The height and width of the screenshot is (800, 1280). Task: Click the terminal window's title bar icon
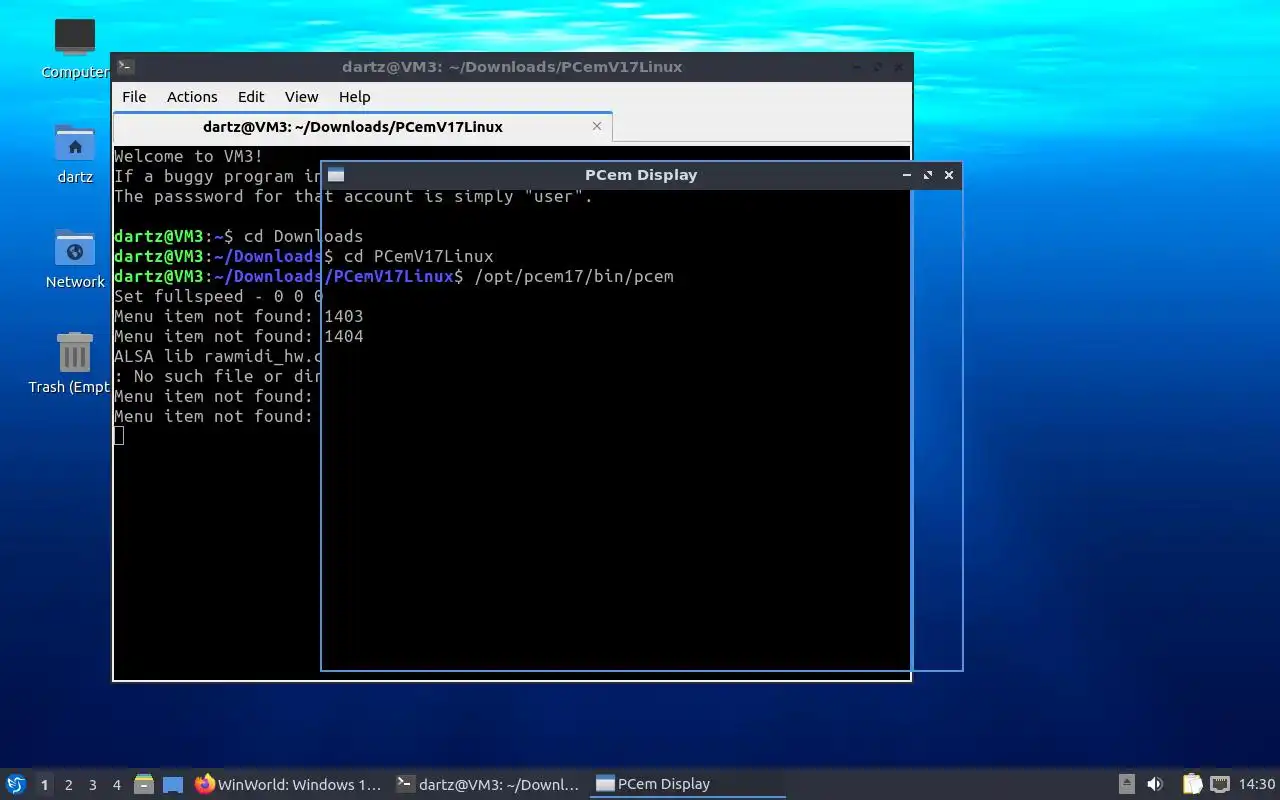[x=126, y=67]
